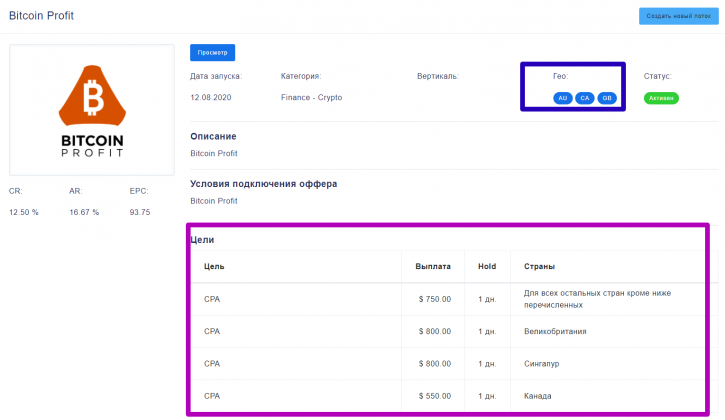Click the Цель column header

pos(214,266)
